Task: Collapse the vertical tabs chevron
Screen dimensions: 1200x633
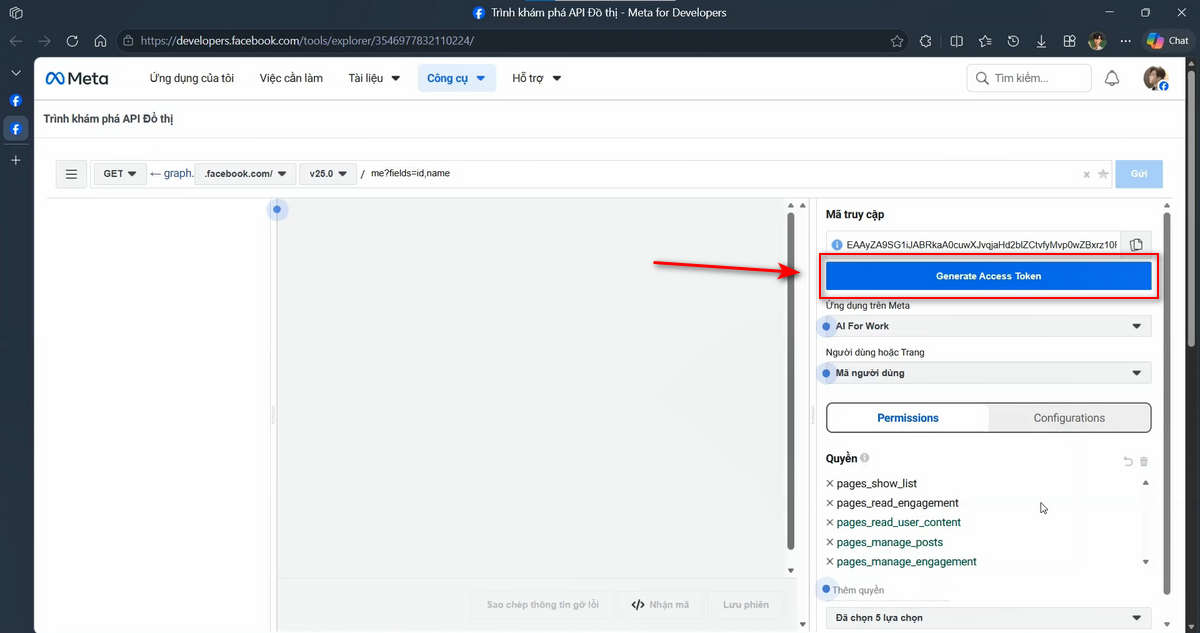Action: (15, 73)
